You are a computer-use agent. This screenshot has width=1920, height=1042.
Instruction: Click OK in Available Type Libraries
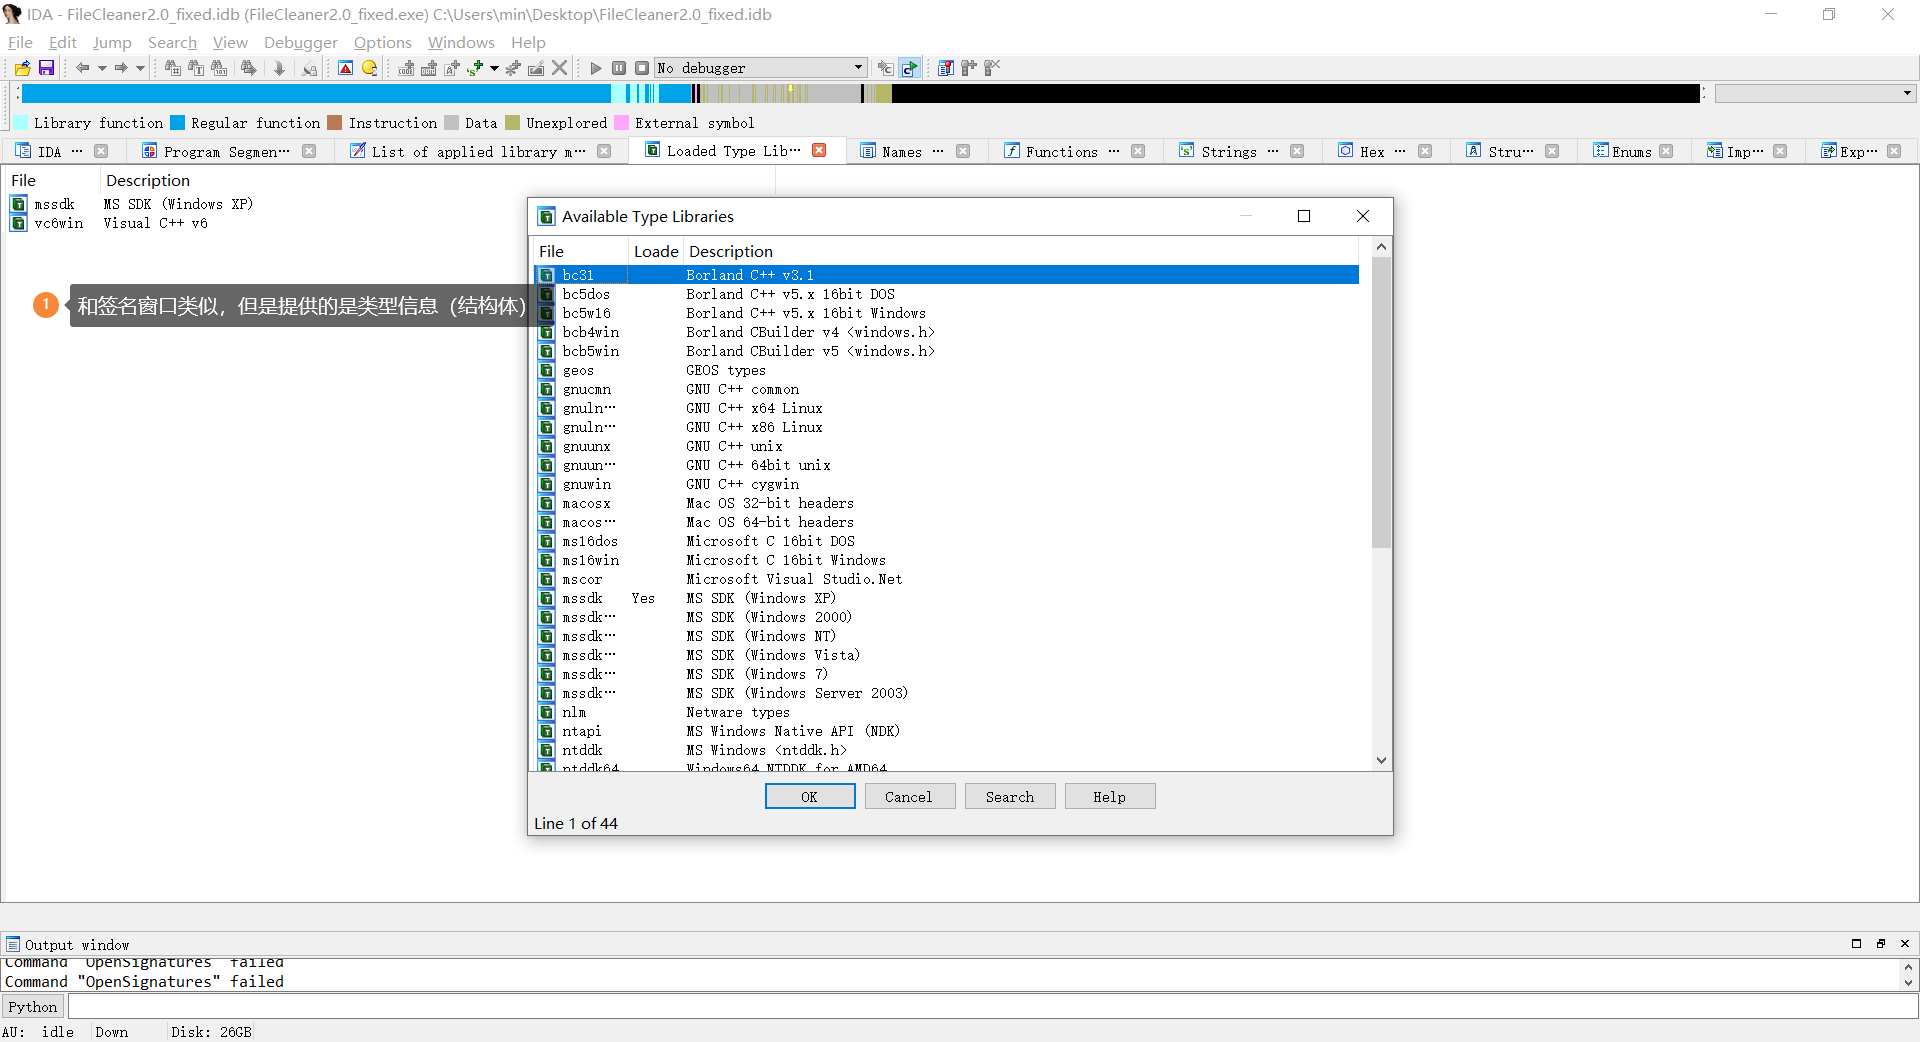(x=810, y=796)
